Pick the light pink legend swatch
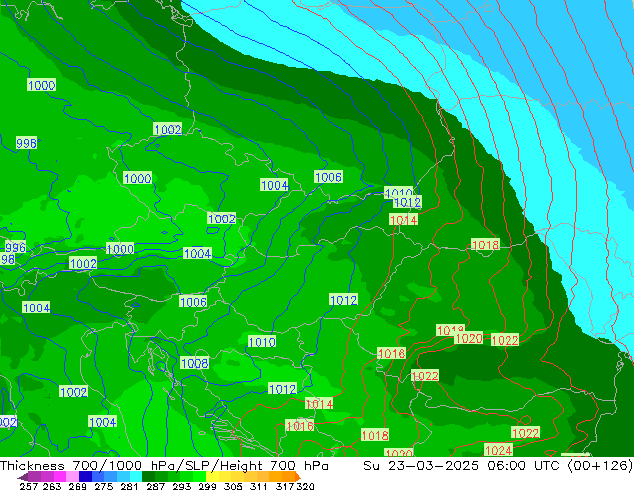 [72, 476]
